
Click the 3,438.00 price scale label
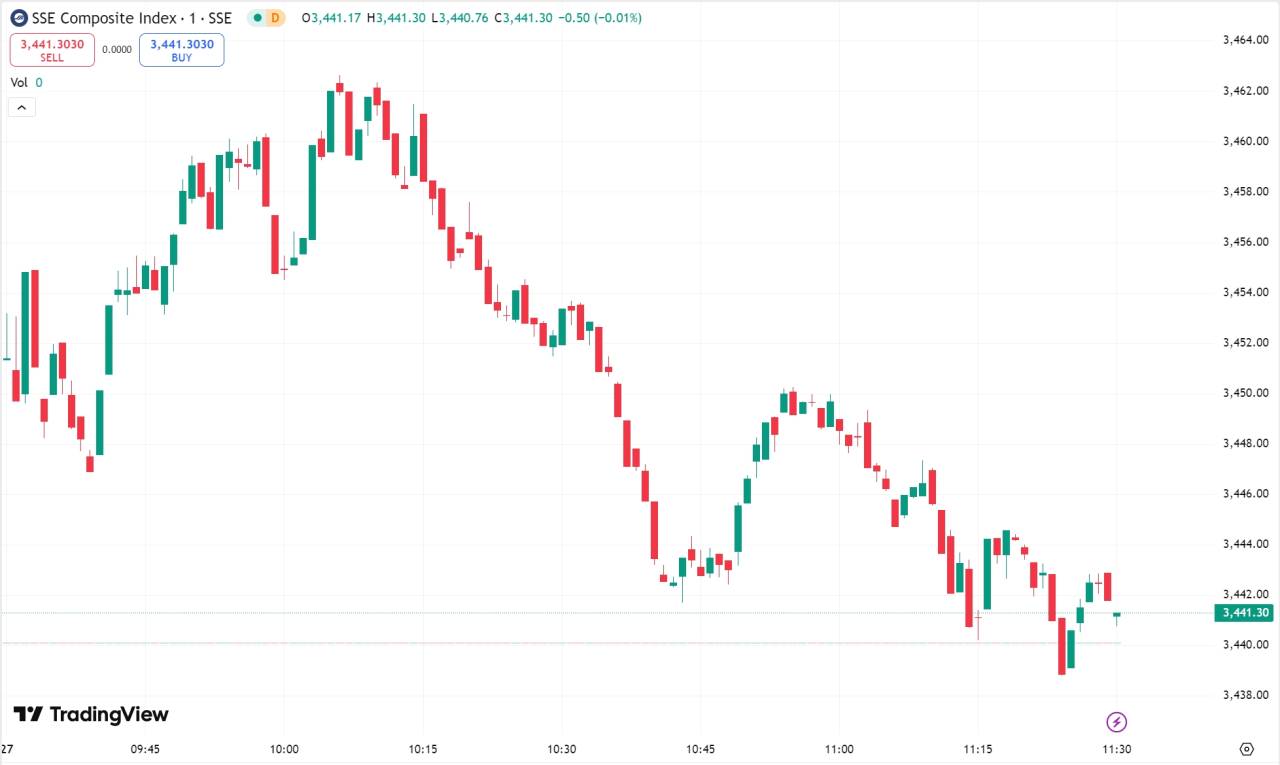[x=1246, y=695]
